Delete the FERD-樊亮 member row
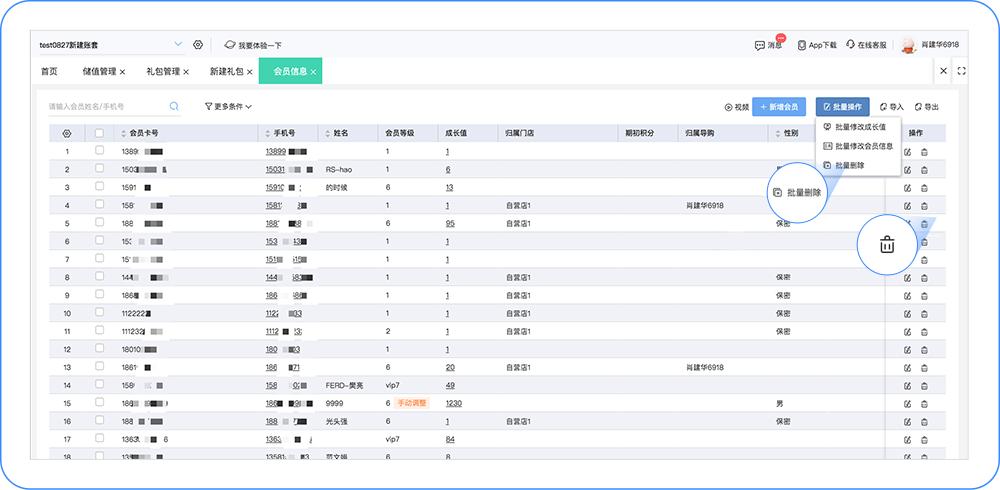Image resolution: width=1000 pixels, height=490 pixels. point(924,386)
